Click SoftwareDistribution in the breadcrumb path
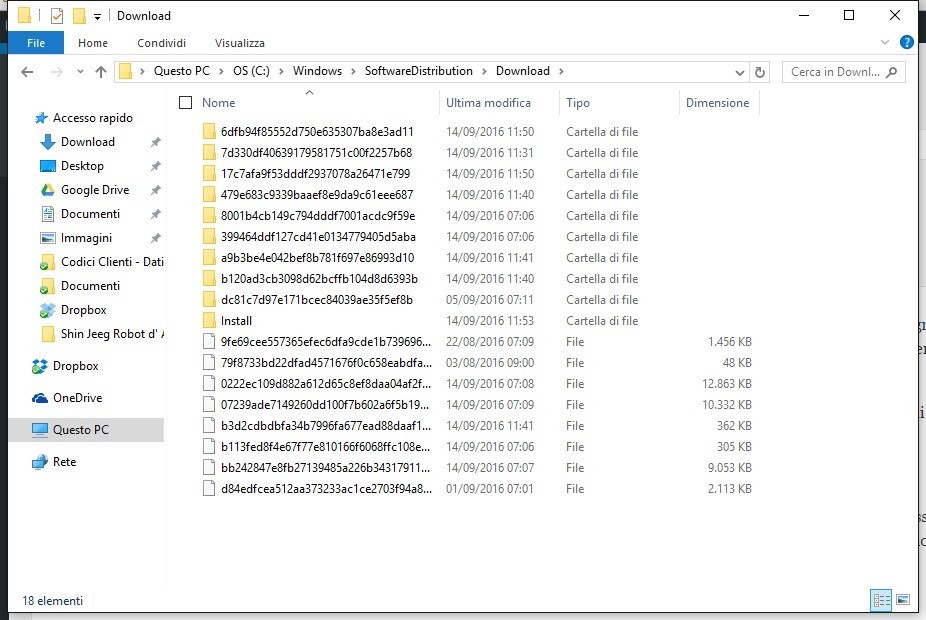 (x=418, y=71)
